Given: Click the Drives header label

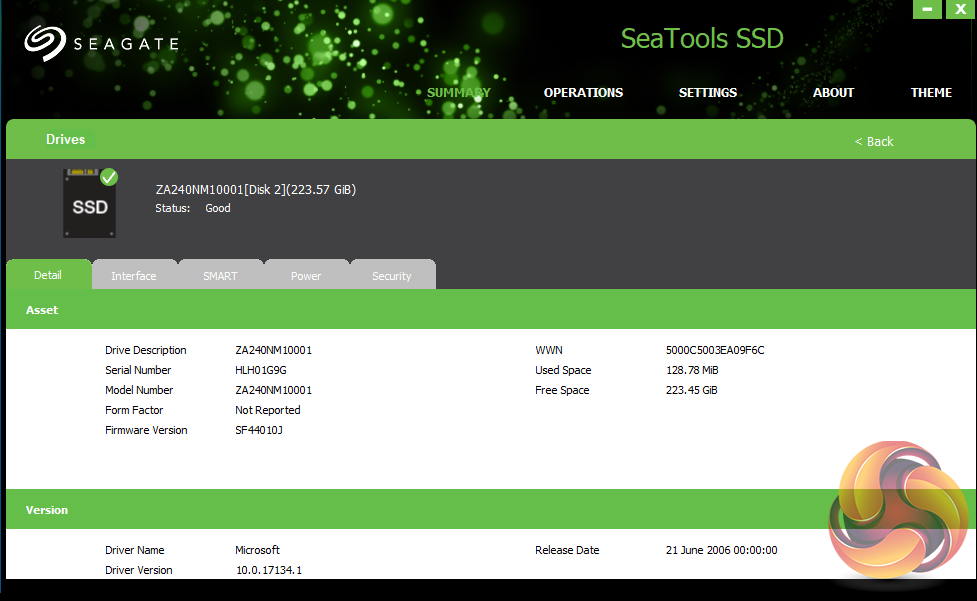Looking at the screenshot, I should pos(65,140).
